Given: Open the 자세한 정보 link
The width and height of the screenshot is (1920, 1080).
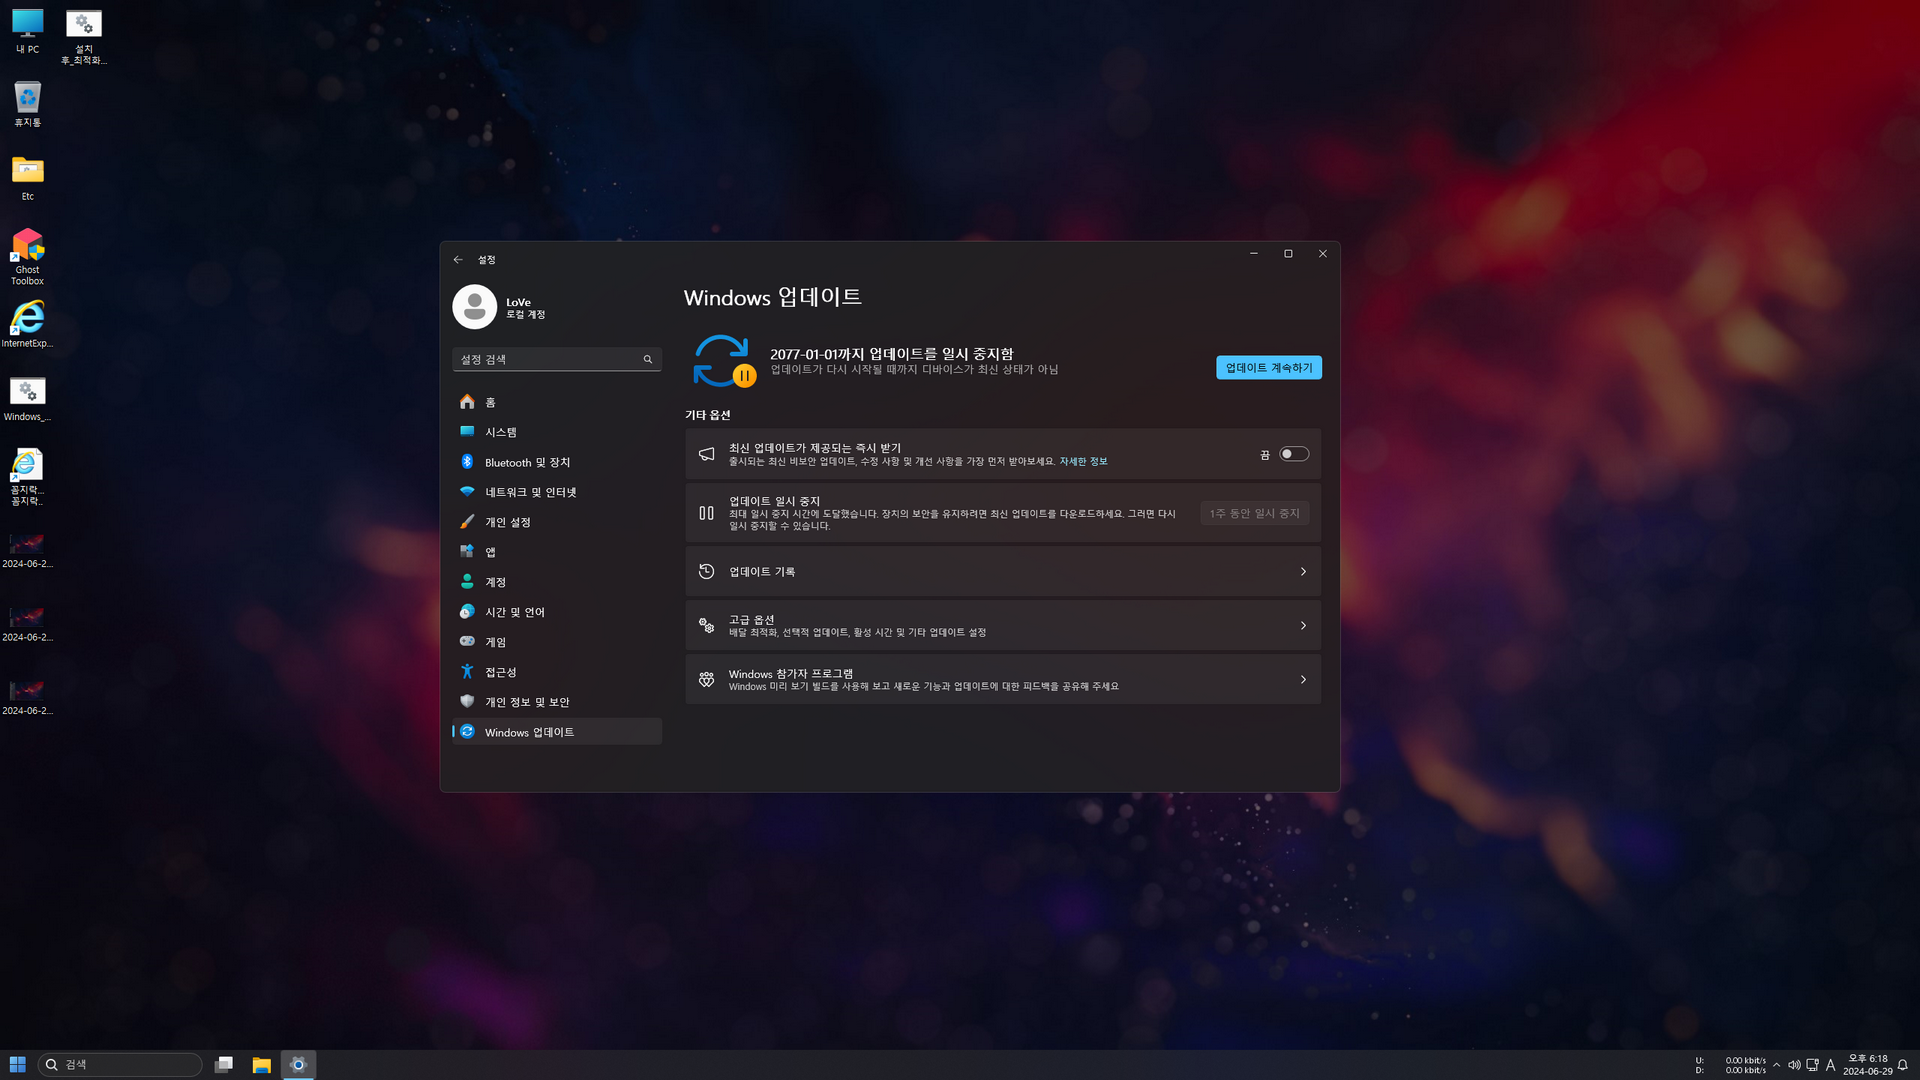Looking at the screenshot, I should [x=1083, y=462].
